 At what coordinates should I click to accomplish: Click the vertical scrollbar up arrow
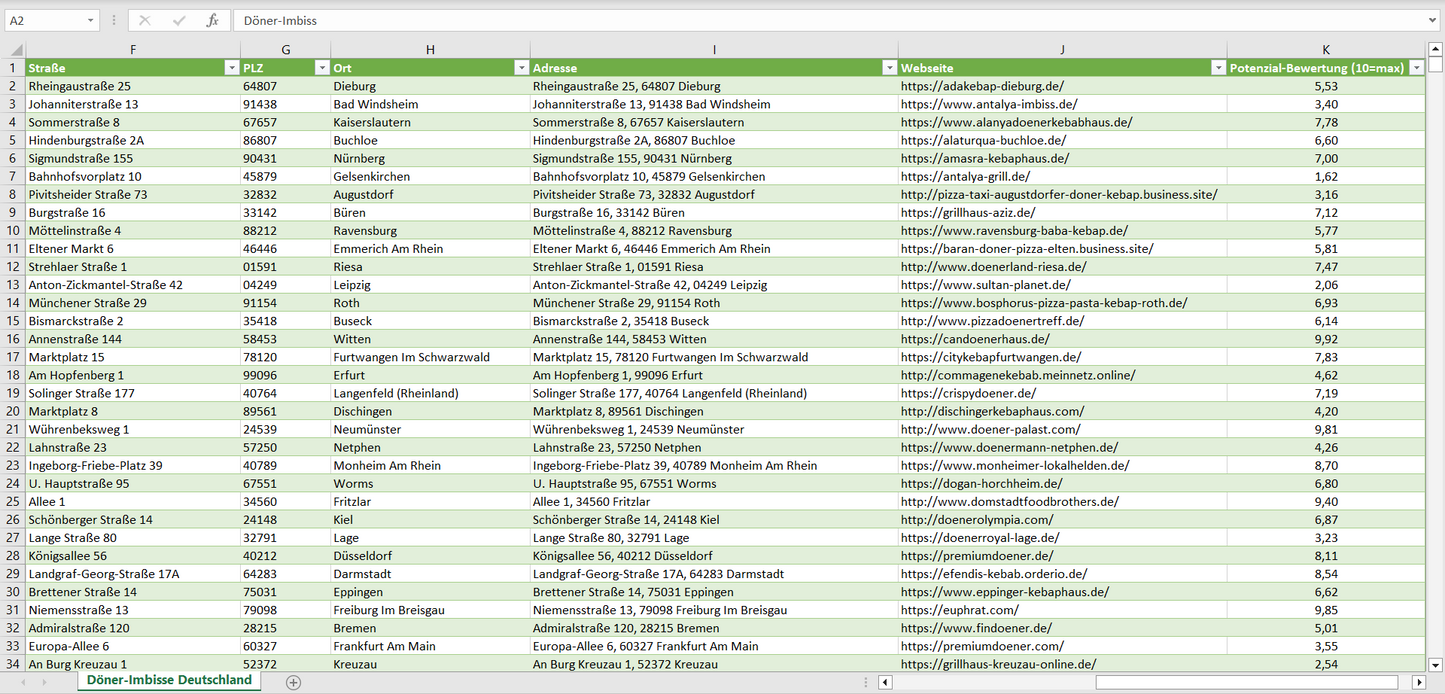coord(1436,50)
